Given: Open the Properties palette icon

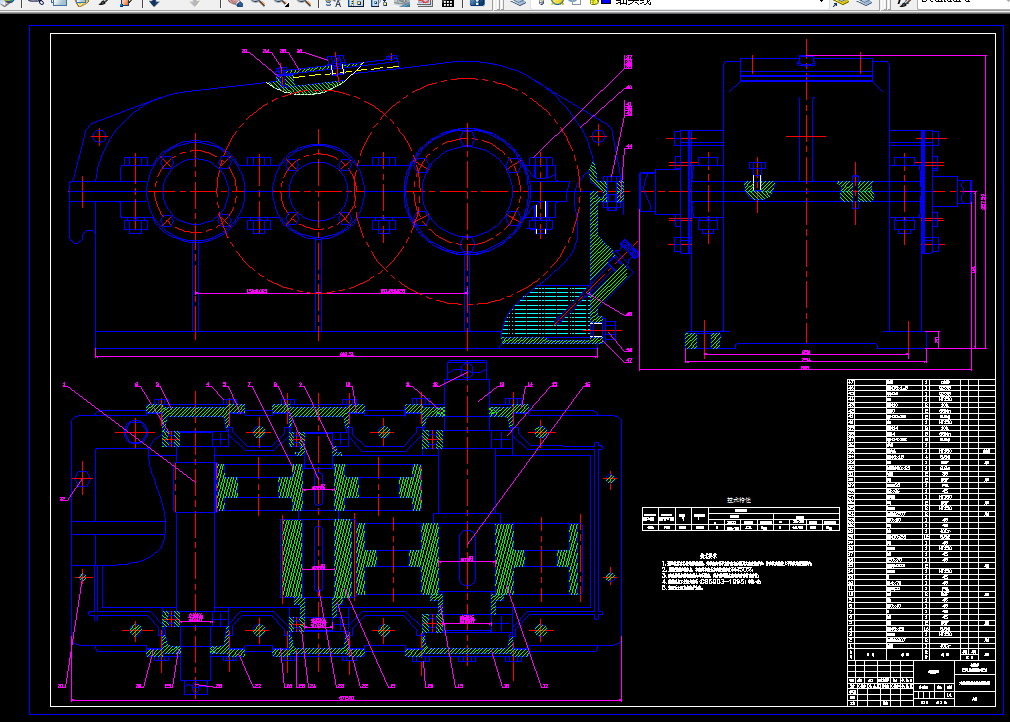Looking at the screenshot, I should click(332, 2).
